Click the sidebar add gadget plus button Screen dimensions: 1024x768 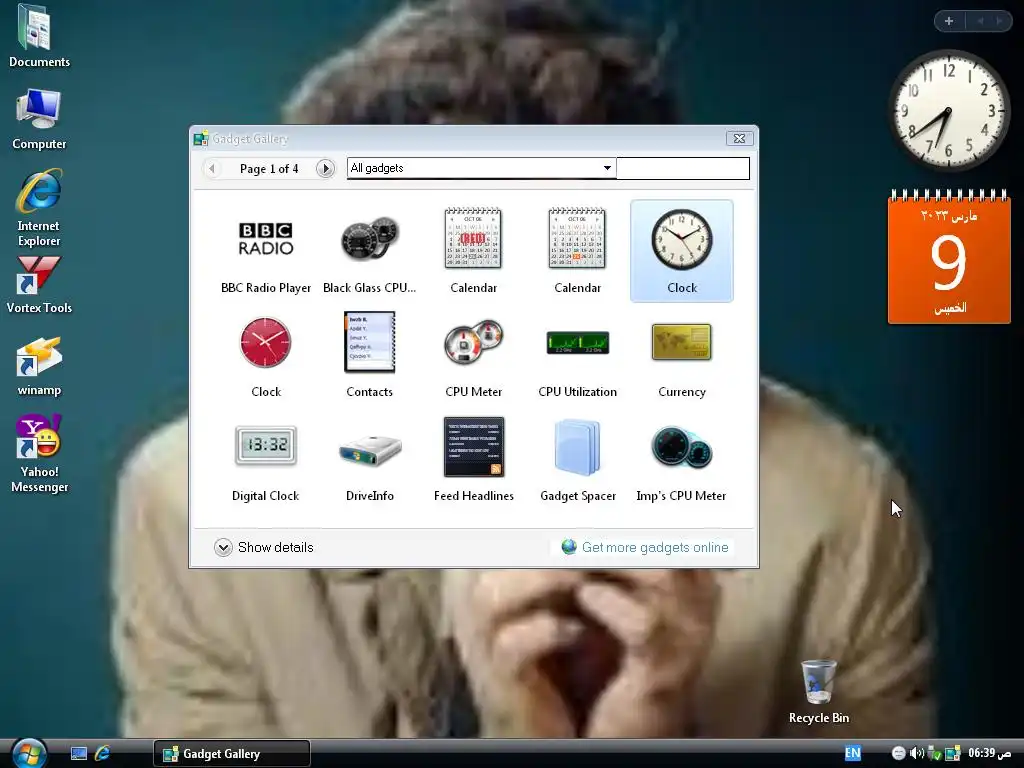[949, 21]
